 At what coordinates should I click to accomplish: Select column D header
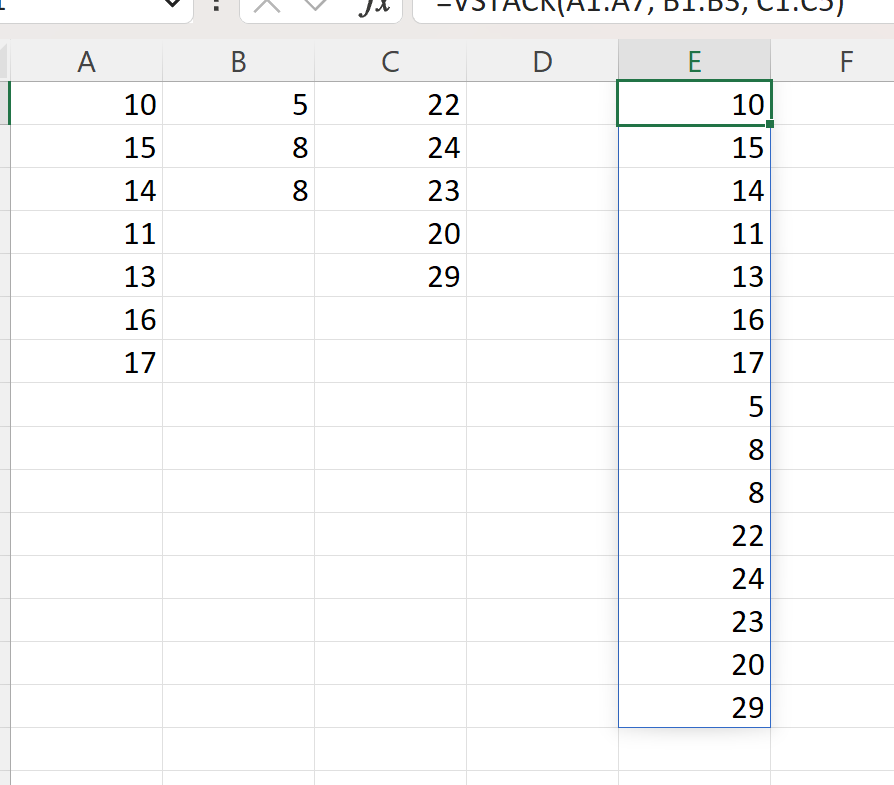[x=542, y=61]
